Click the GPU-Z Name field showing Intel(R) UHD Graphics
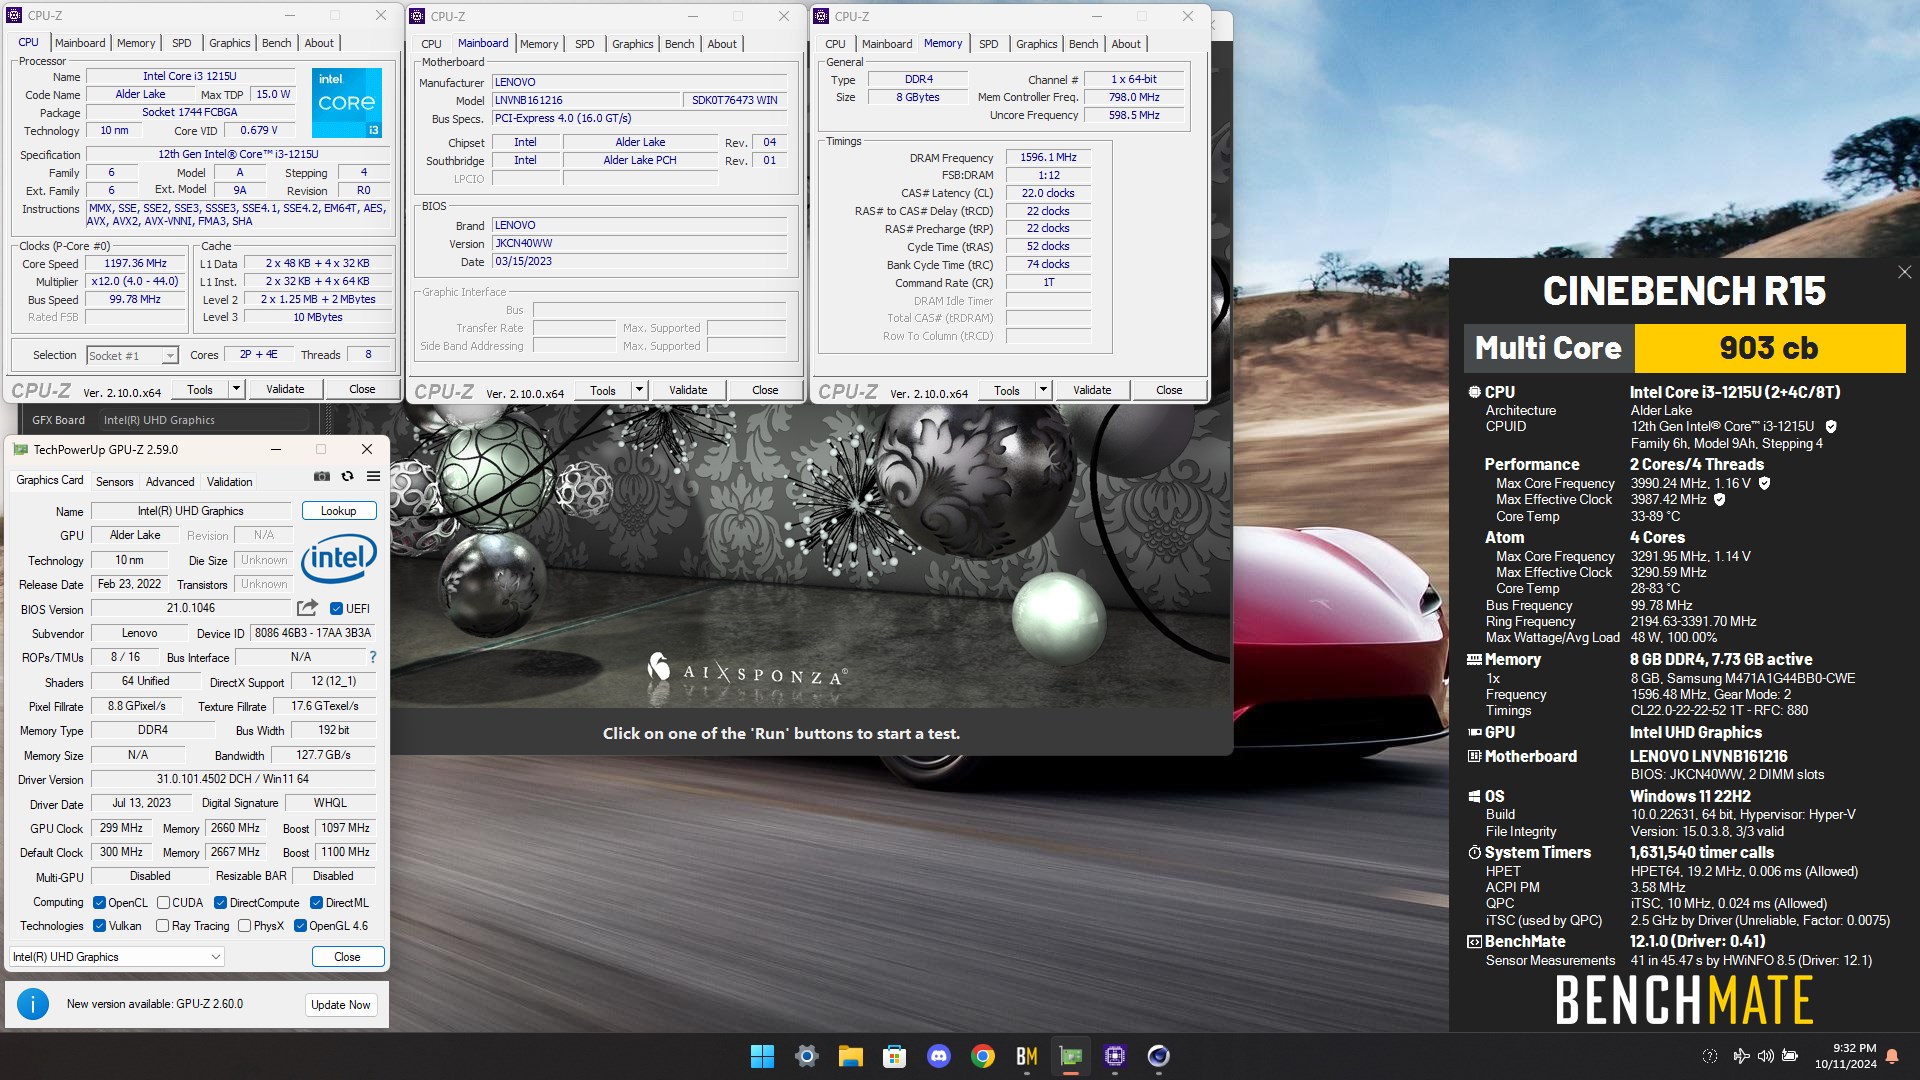The image size is (1920, 1080). pos(191,511)
